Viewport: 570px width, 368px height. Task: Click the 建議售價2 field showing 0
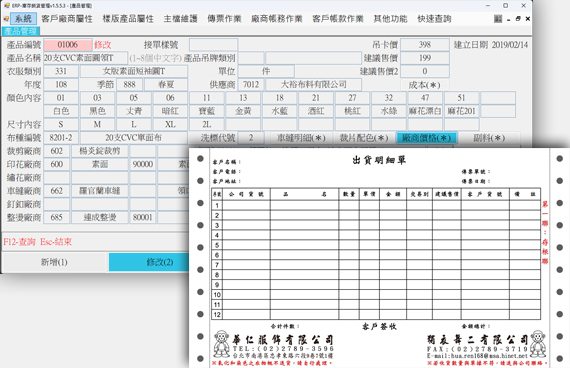tap(425, 71)
